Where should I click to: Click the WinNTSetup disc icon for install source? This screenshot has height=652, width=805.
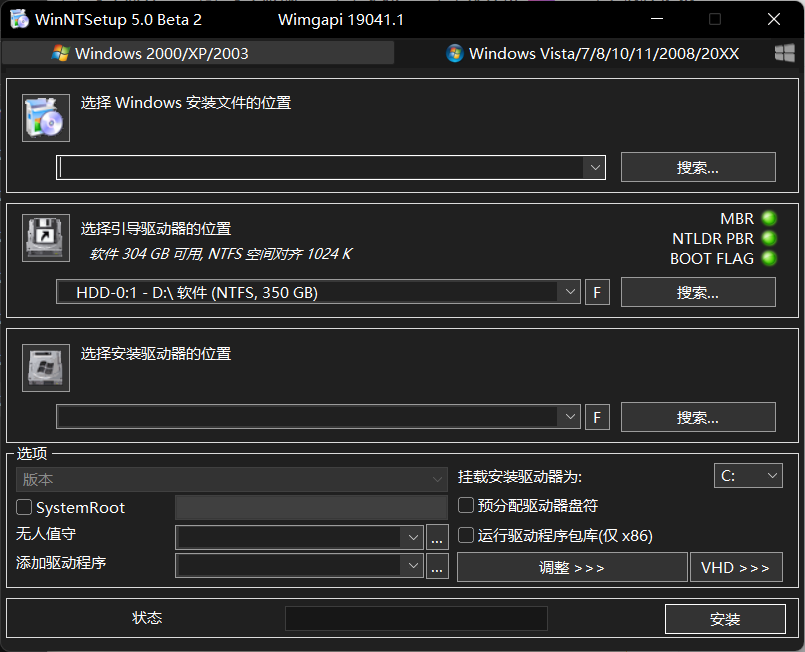pyautogui.click(x=45, y=117)
